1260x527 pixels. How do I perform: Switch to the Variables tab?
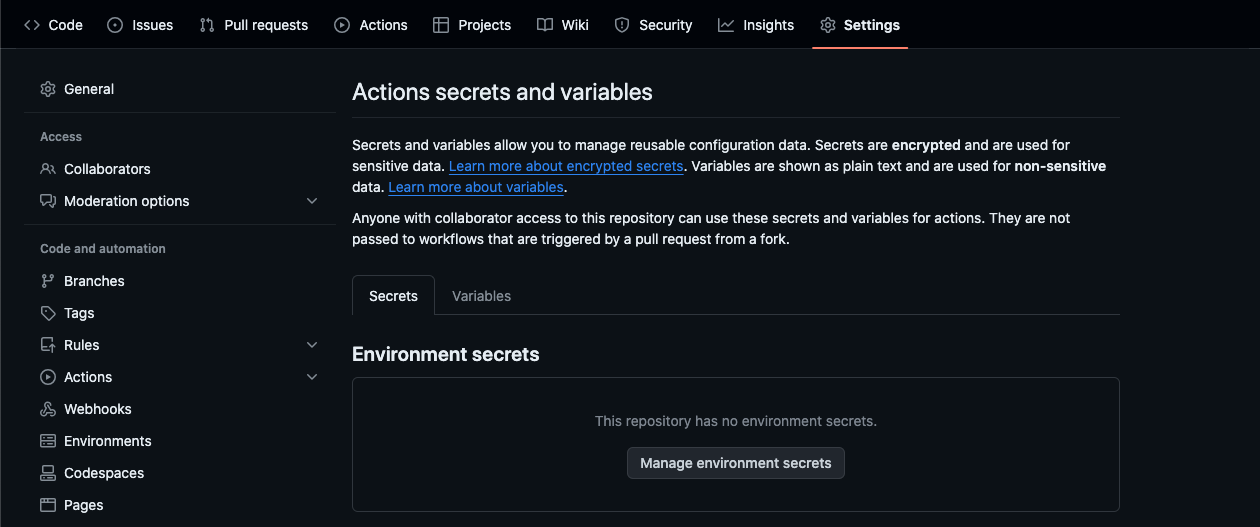(x=481, y=296)
